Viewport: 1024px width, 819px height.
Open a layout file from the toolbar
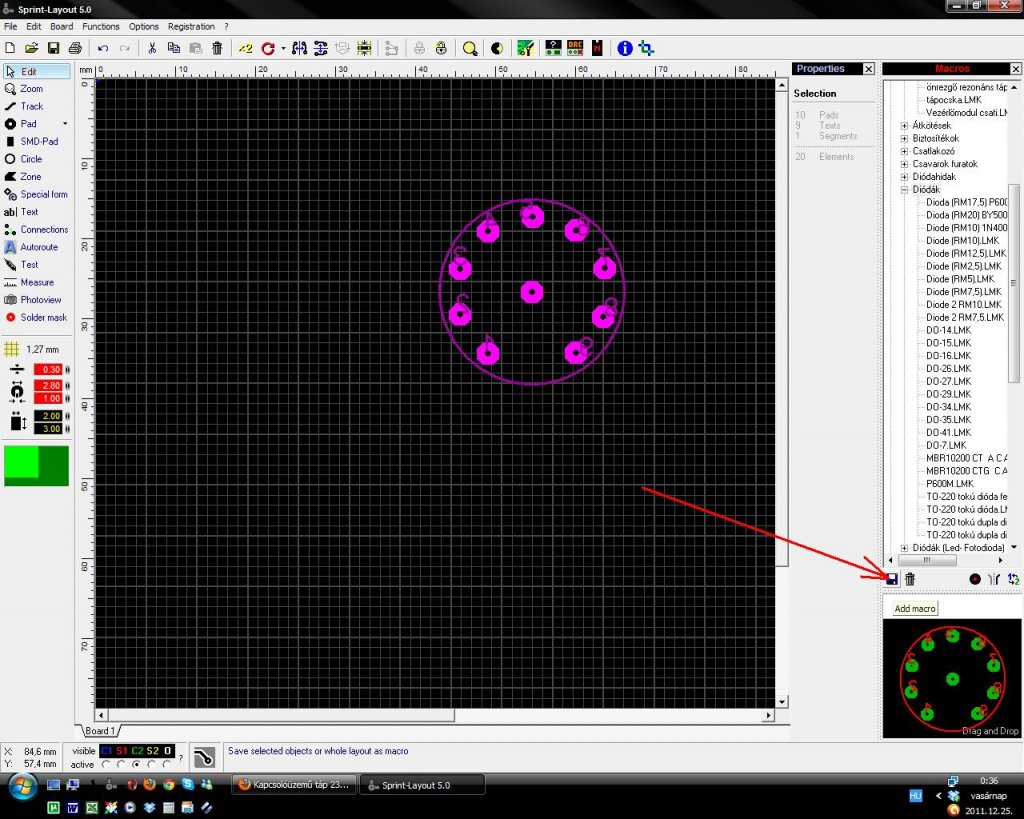click(31, 48)
